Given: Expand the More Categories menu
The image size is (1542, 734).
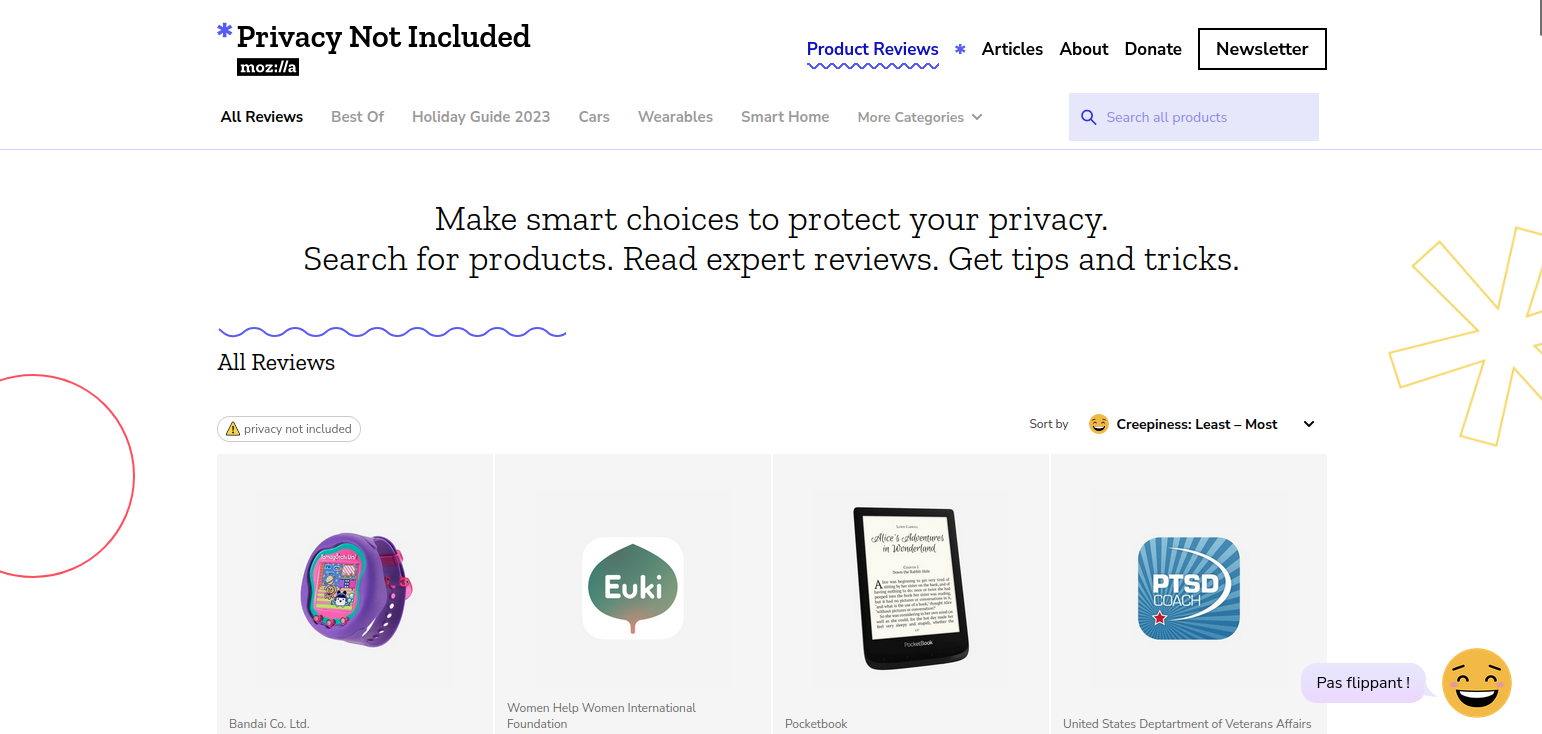Looking at the screenshot, I should (920, 117).
